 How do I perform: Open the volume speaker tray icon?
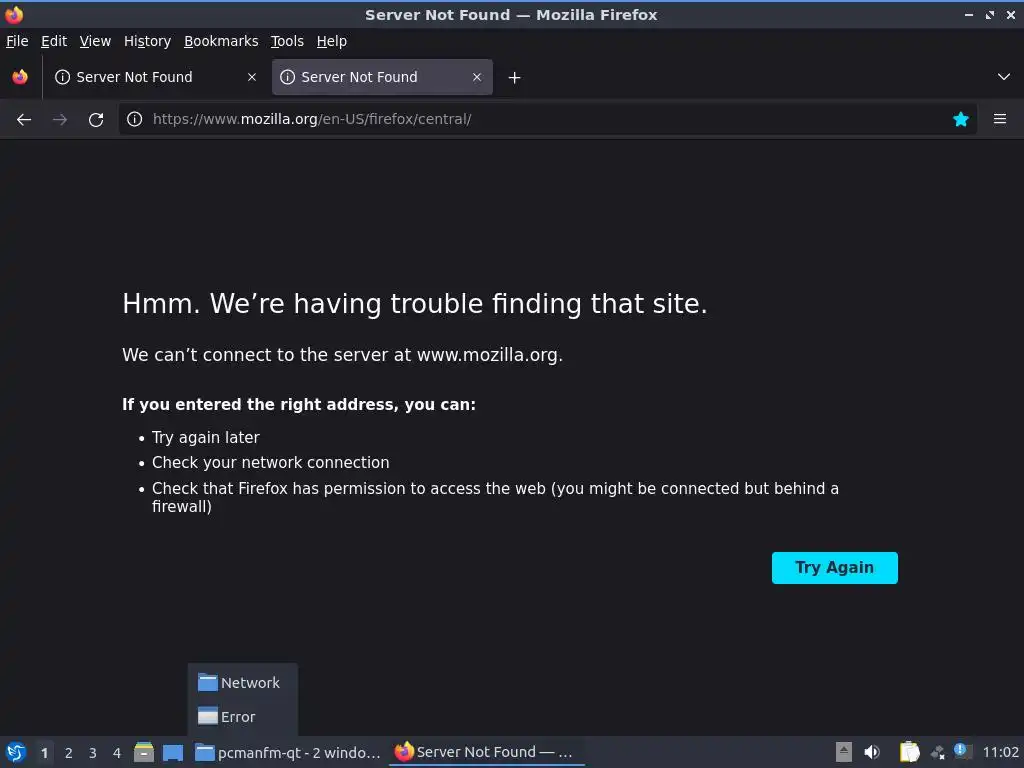coord(872,752)
